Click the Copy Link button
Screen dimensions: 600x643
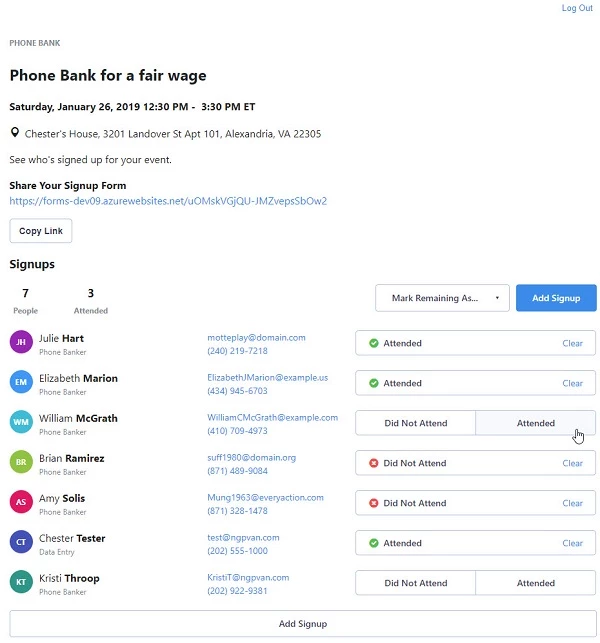[41, 231]
